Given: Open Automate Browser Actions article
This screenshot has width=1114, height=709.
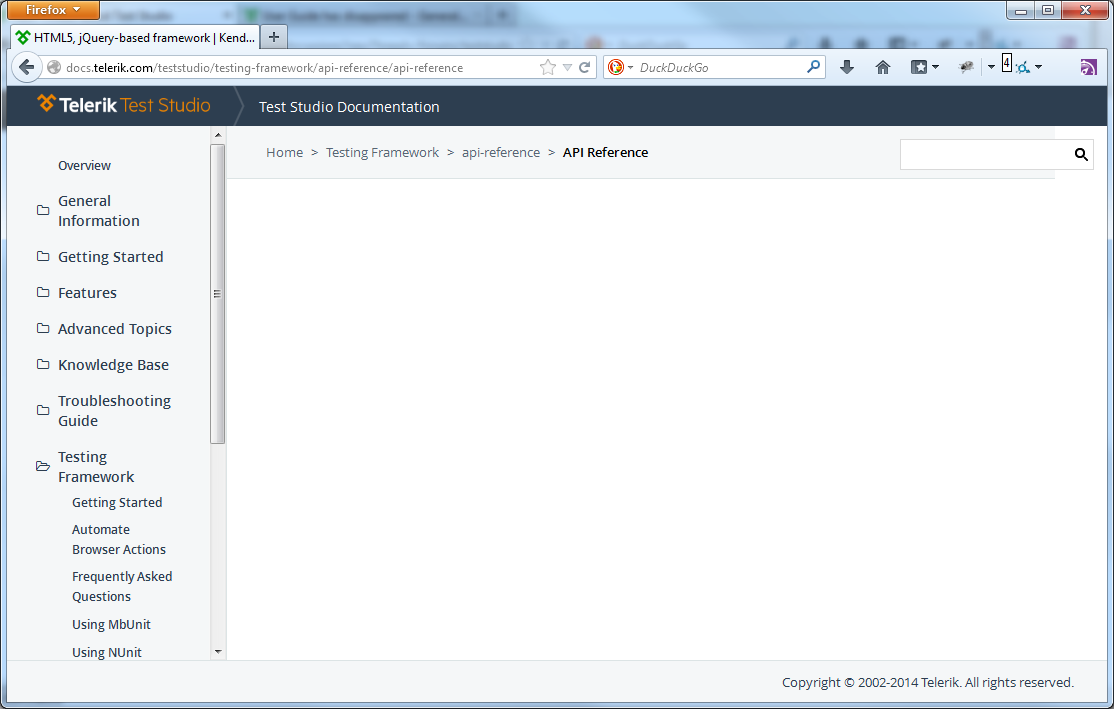Looking at the screenshot, I should click(119, 539).
